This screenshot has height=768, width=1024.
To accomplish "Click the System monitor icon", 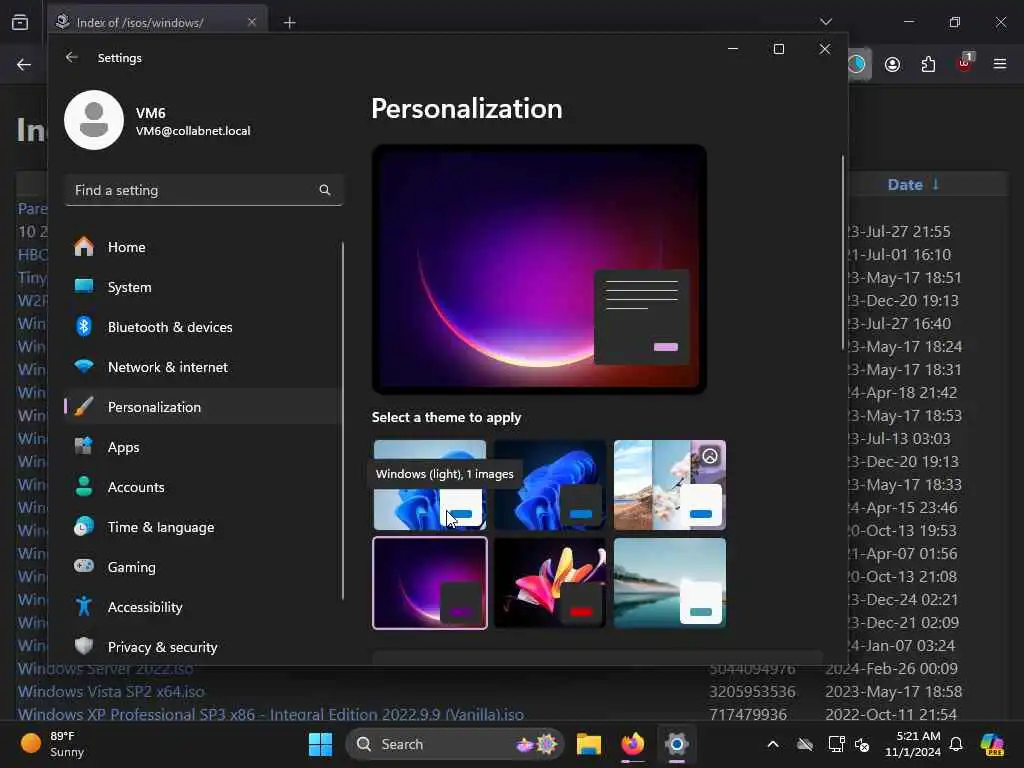I will coord(84,286).
